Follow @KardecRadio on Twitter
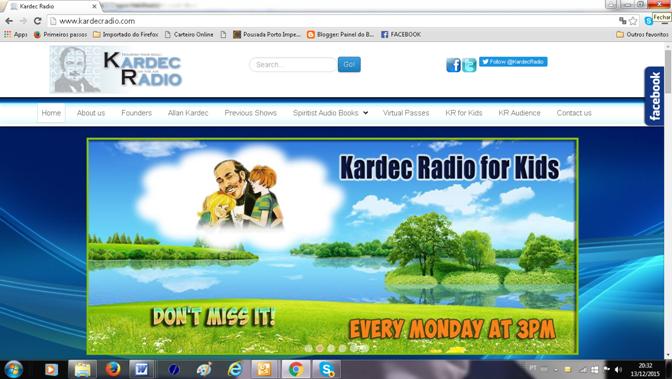Image resolution: width=672 pixels, height=379 pixels. (x=513, y=62)
